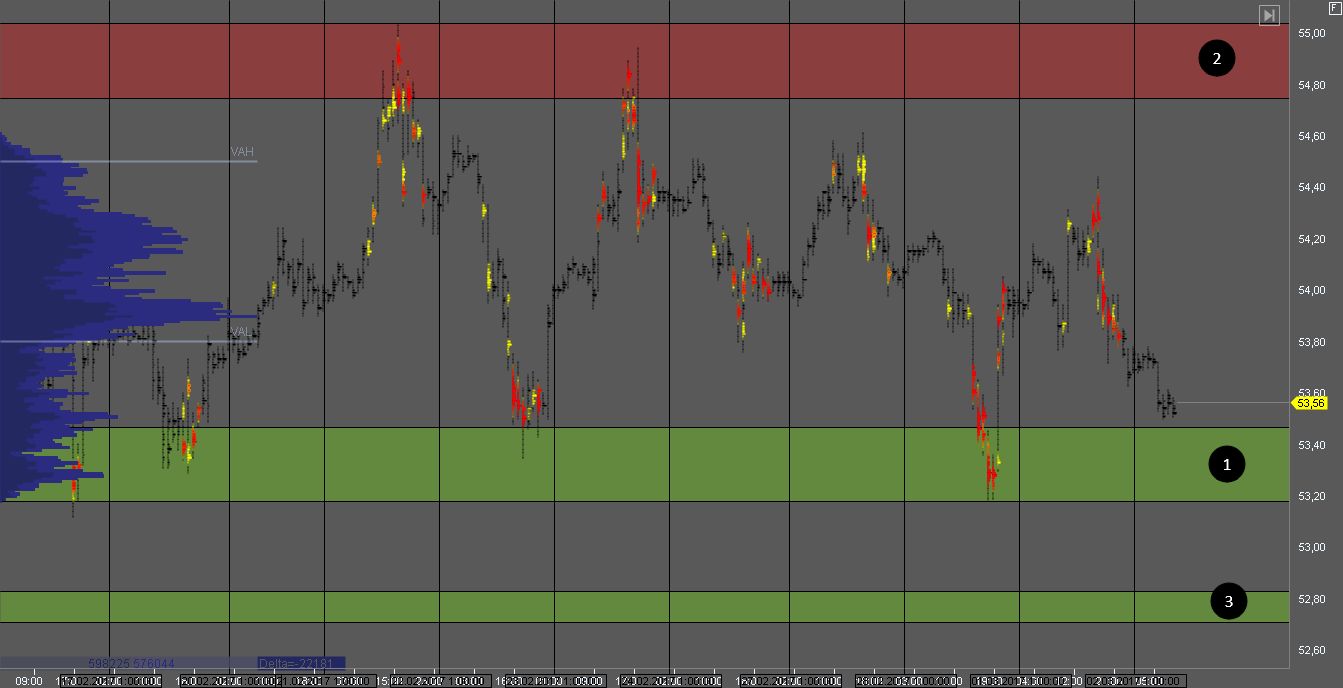Viewport: 1343px width, 688px height.
Task: Click the scroll-to-latest-bar arrow icon
Action: pos(1269,15)
